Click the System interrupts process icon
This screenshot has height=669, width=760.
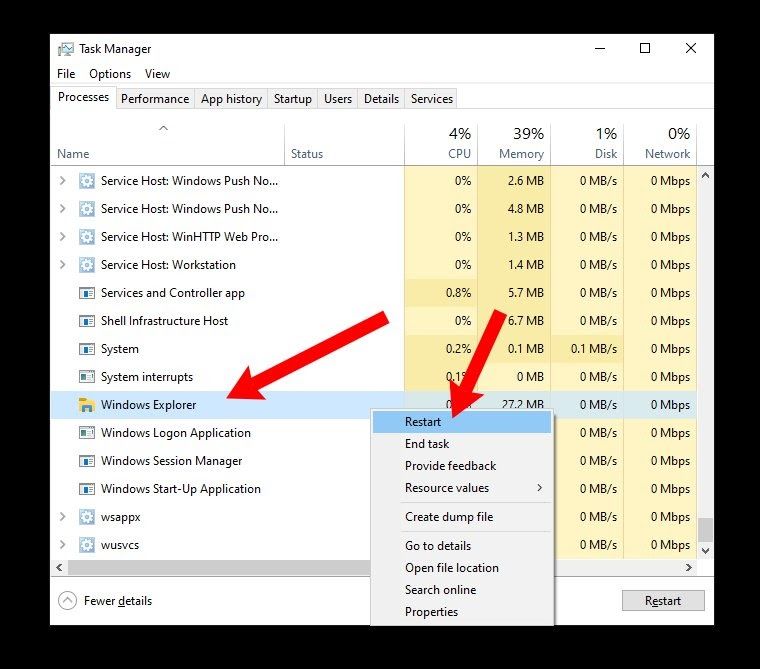coord(86,377)
